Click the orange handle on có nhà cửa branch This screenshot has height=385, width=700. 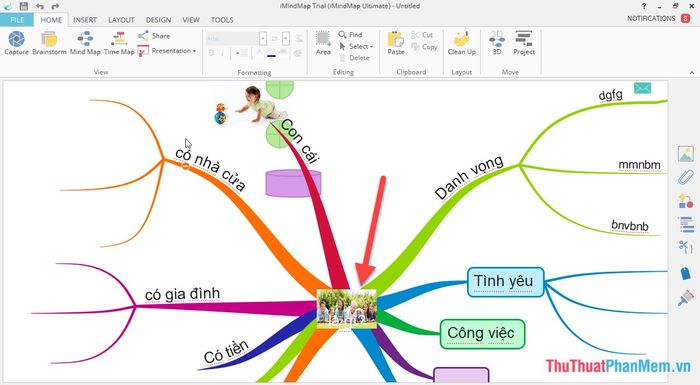pyautogui.click(x=186, y=166)
